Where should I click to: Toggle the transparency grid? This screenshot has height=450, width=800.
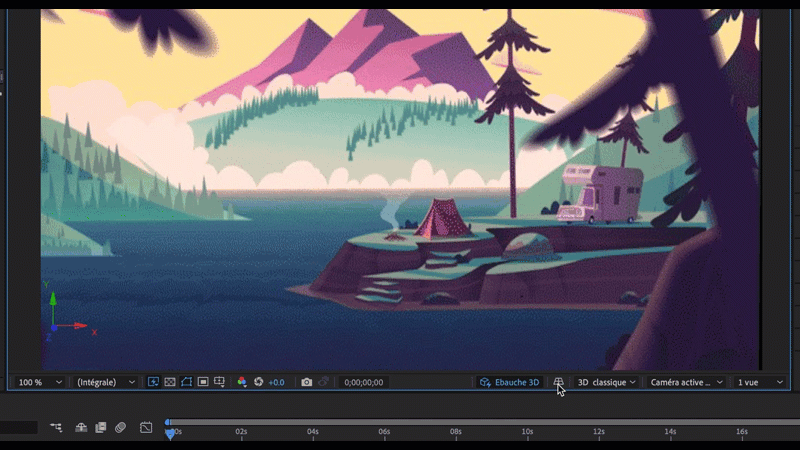(x=170, y=382)
